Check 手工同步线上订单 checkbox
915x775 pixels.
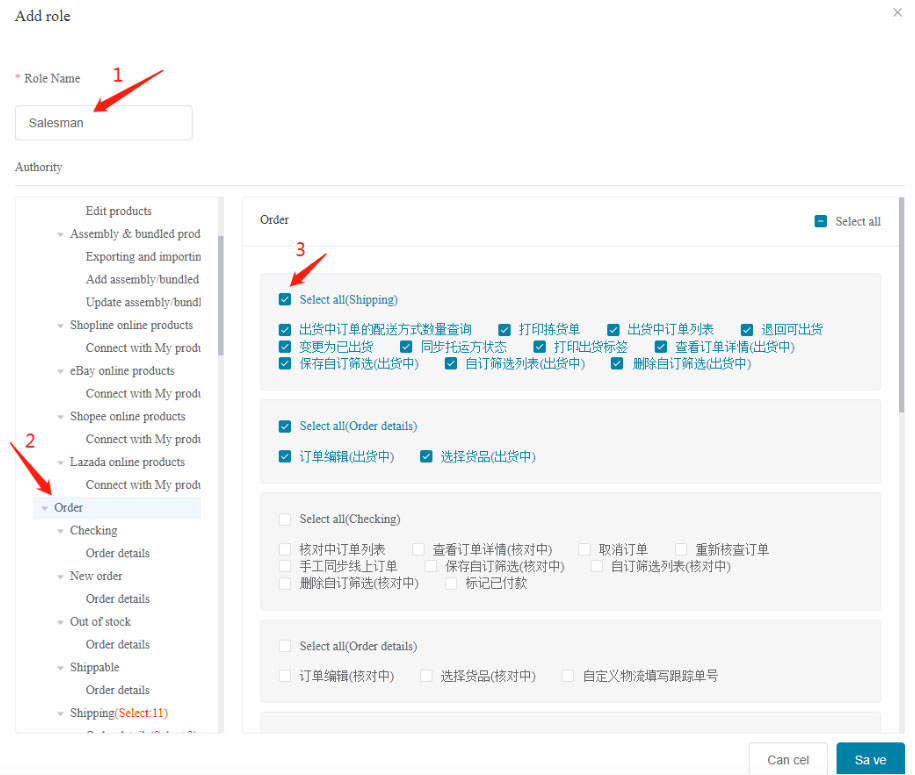coord(285,566)
